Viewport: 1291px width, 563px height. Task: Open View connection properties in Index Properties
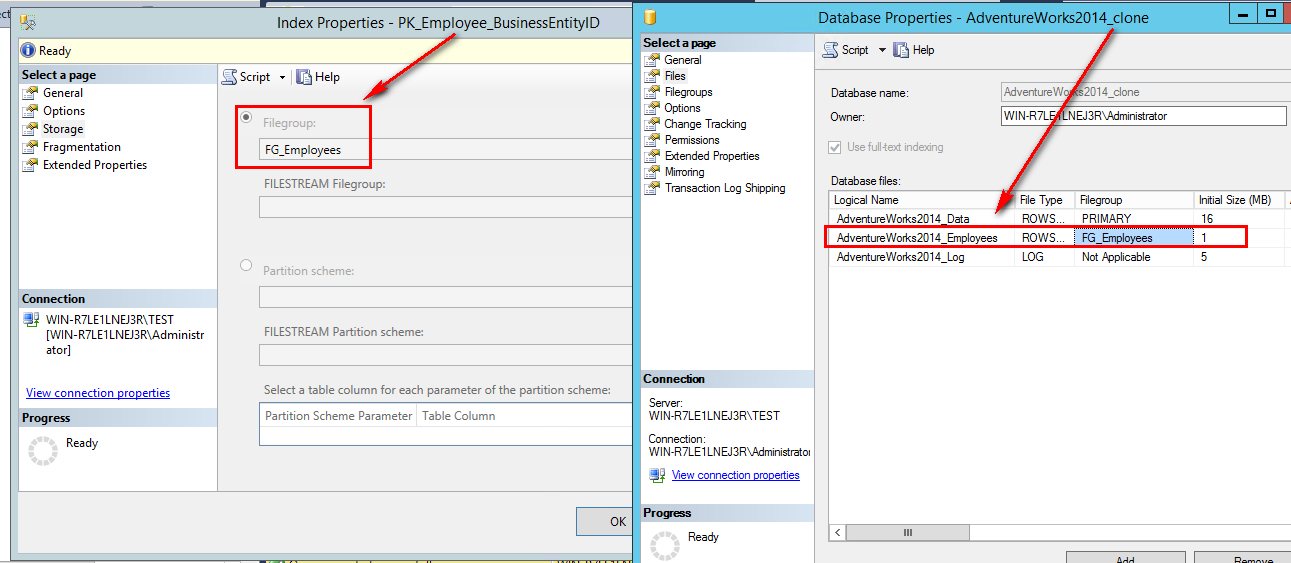[98, 393]
